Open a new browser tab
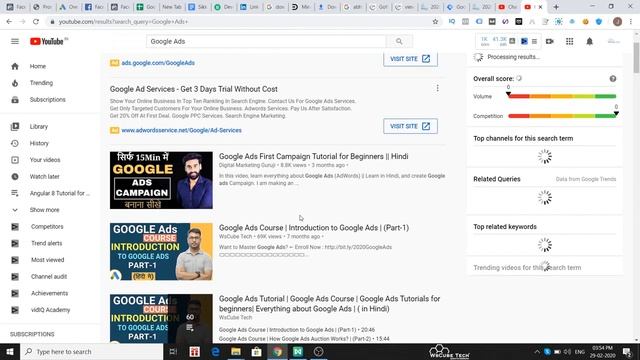The height and width of the screenshot is (360, 640). tap(556, 7)
